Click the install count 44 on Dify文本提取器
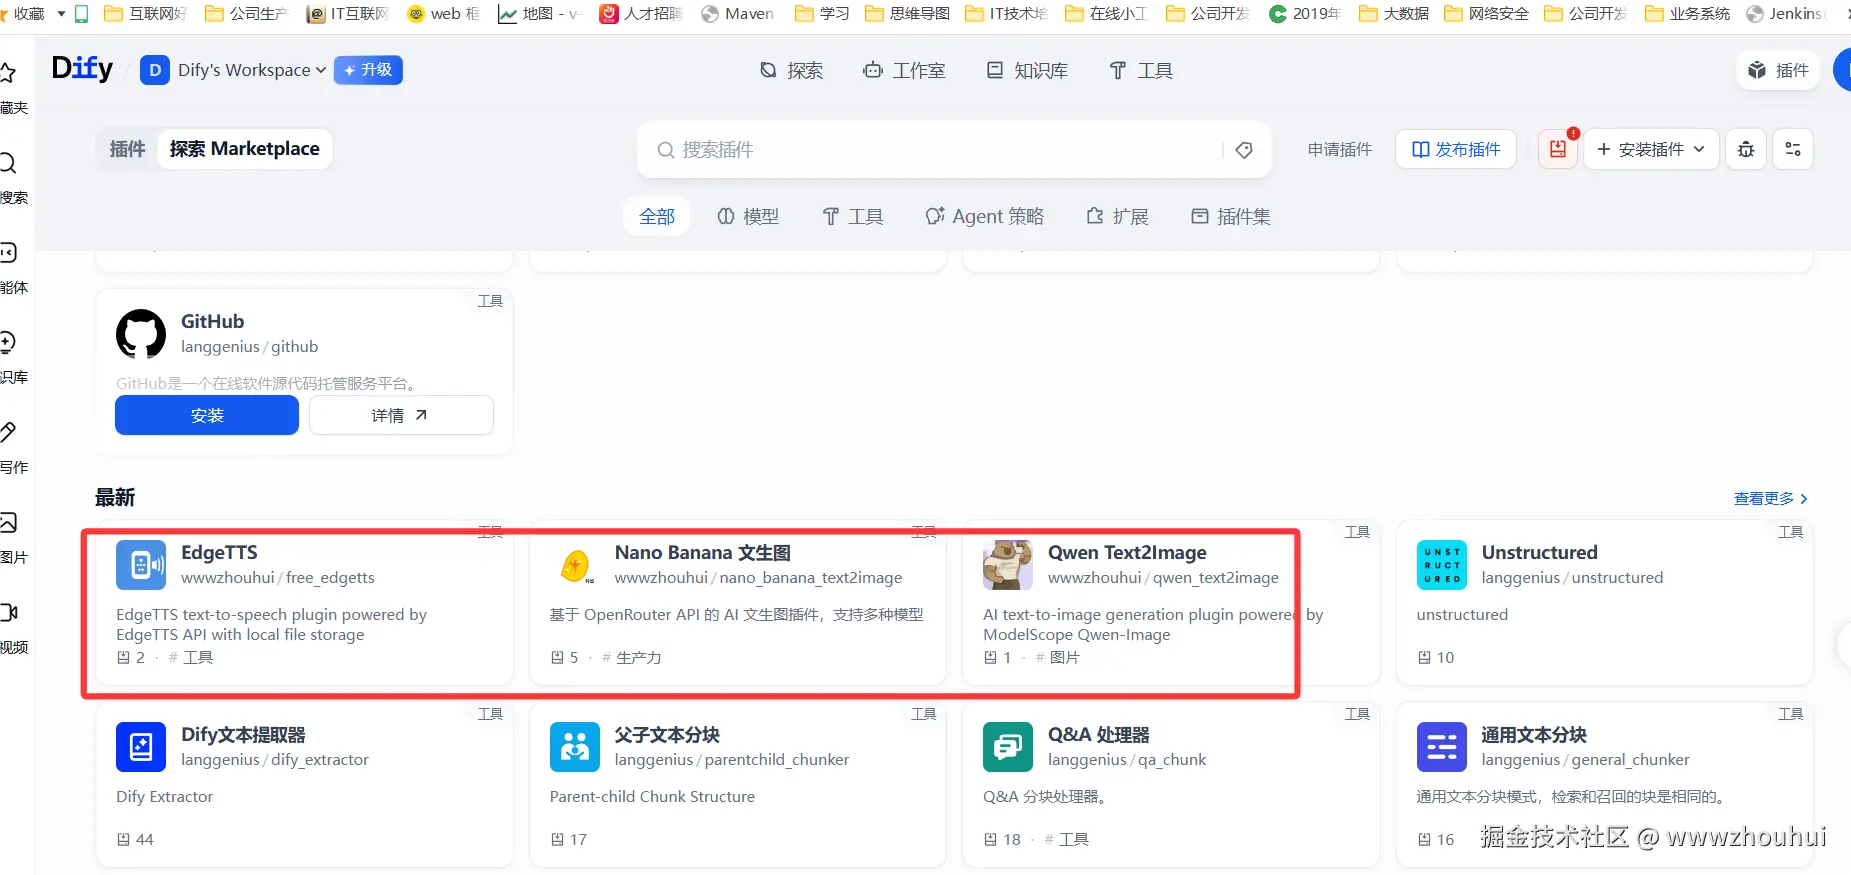The width and height of the screenshot is (1851, 875). (136, 840)
